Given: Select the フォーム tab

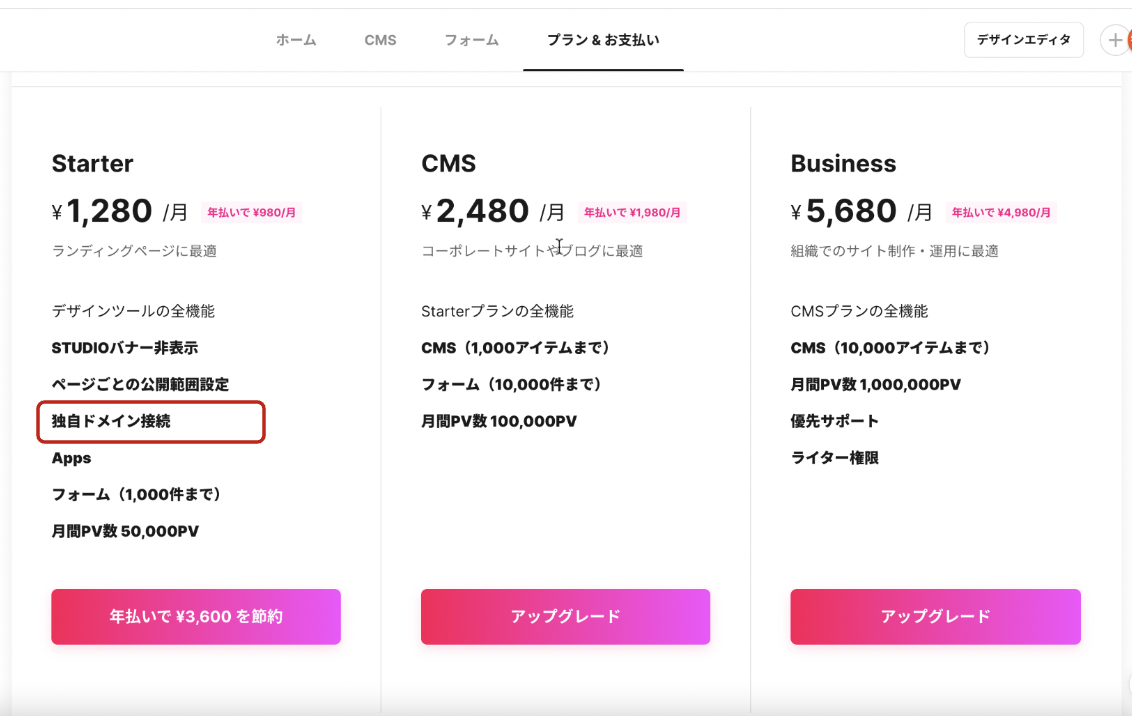Looking at the screenshot, I should click(x=471, y=40).
